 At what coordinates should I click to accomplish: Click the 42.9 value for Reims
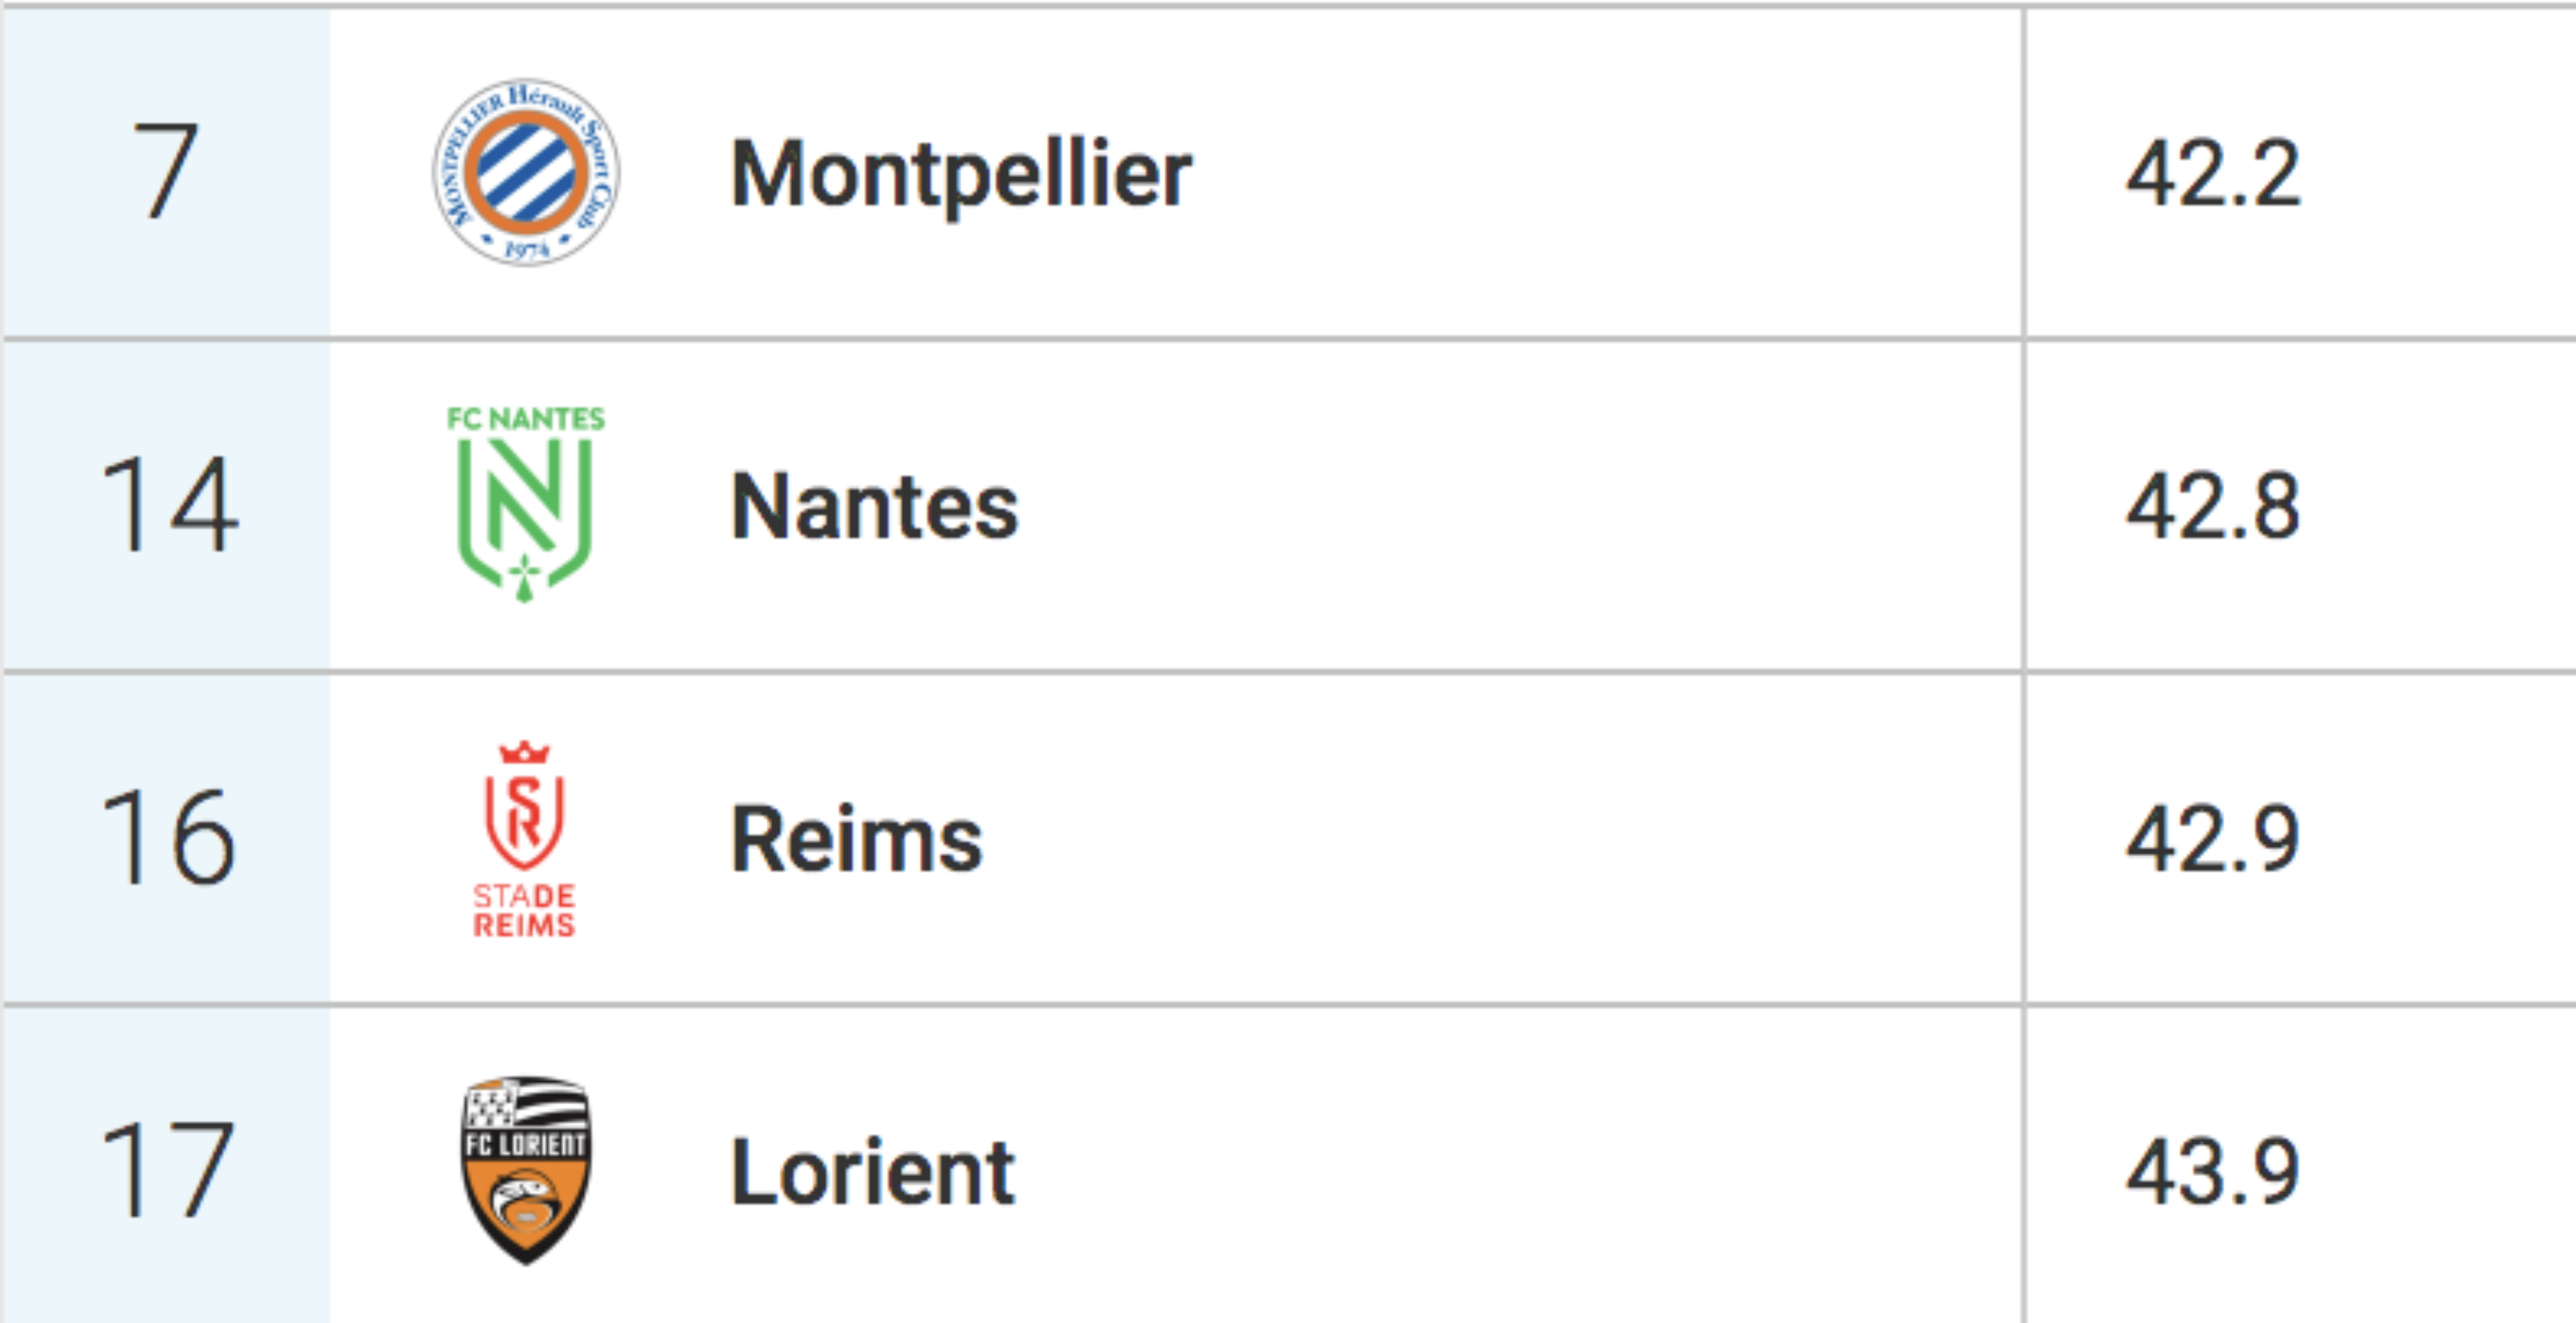[x=2213, y=839]
